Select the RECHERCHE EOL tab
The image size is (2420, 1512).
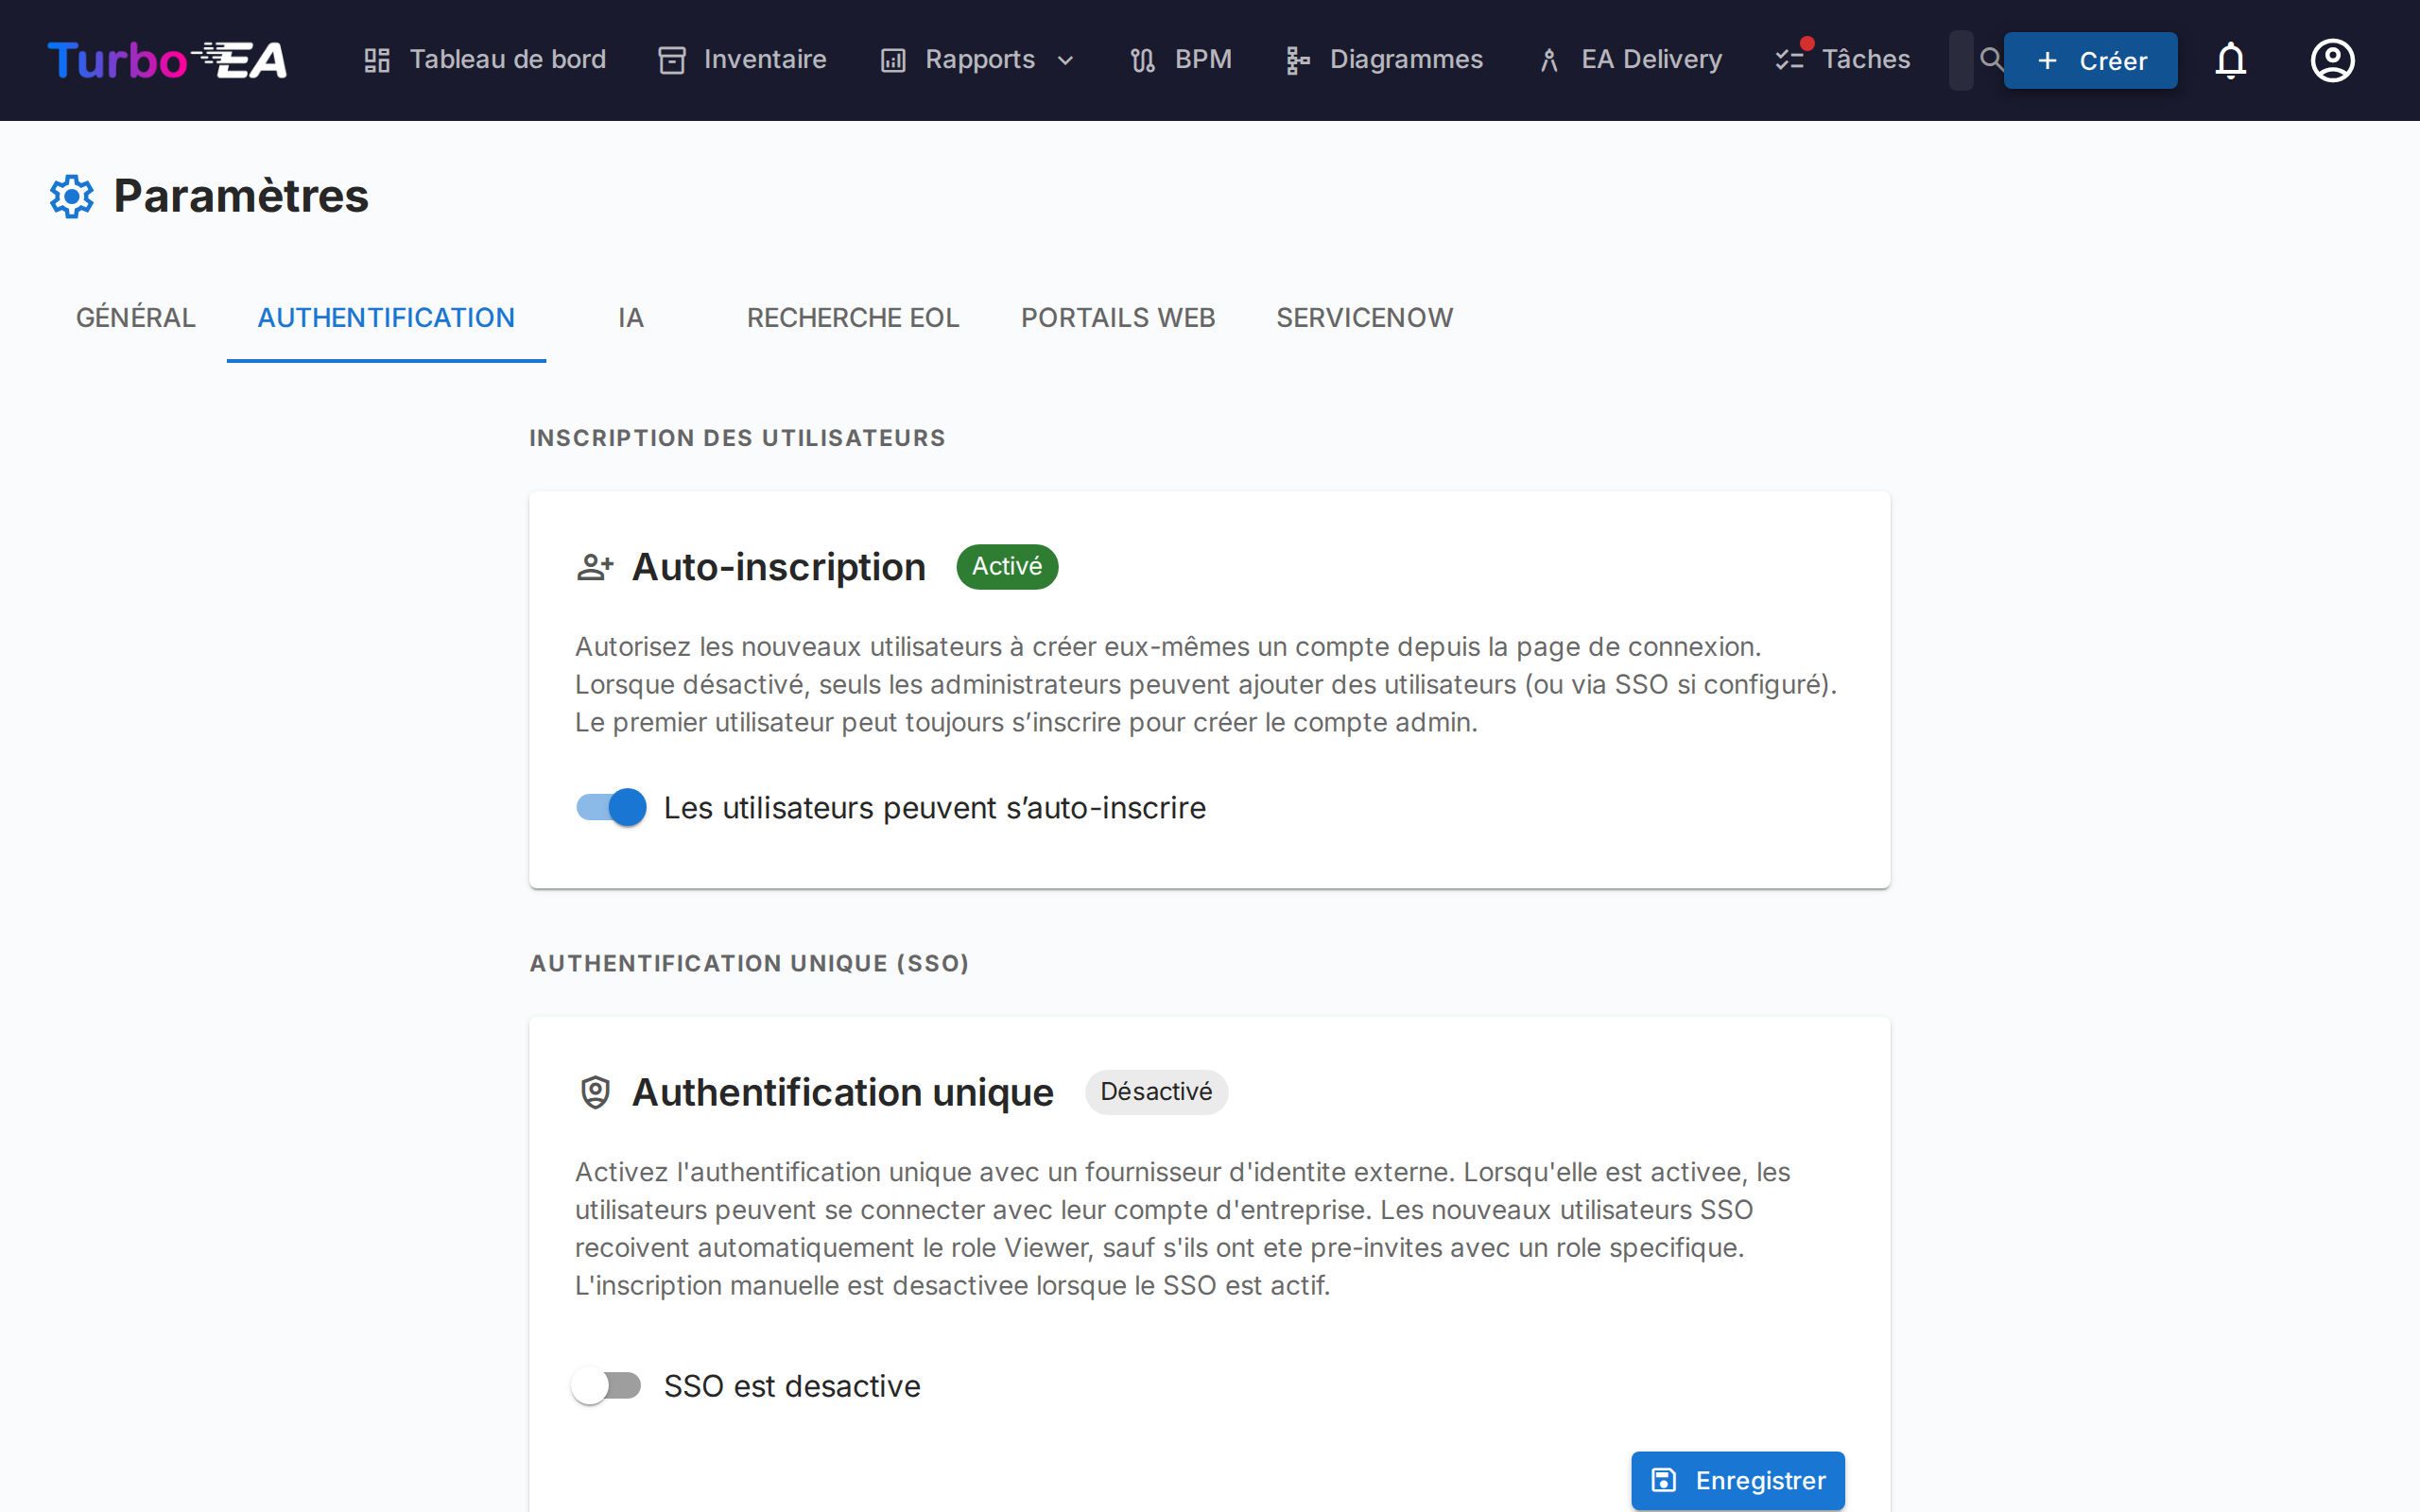[852, 317]
